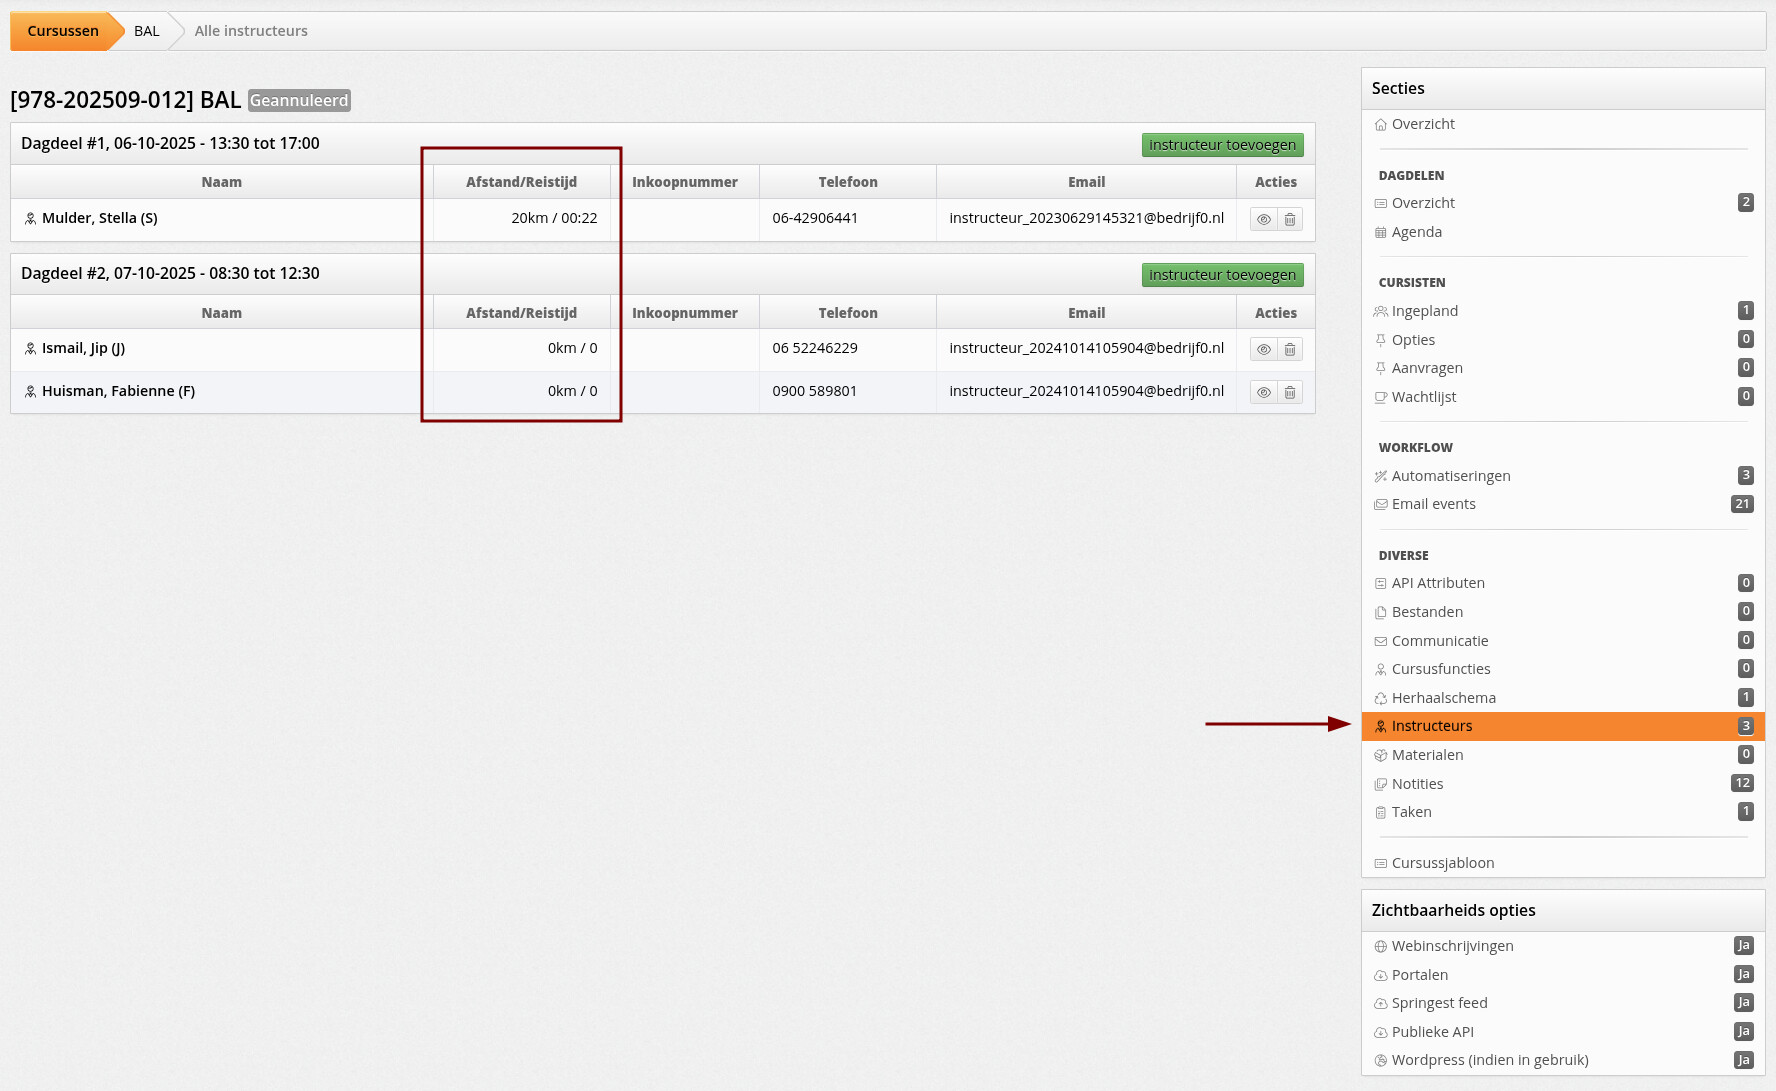This screenshot has width=1776, height=1091.
Task: Click eye icon for Mulder, Stella row
Action: pos(1263,220)
